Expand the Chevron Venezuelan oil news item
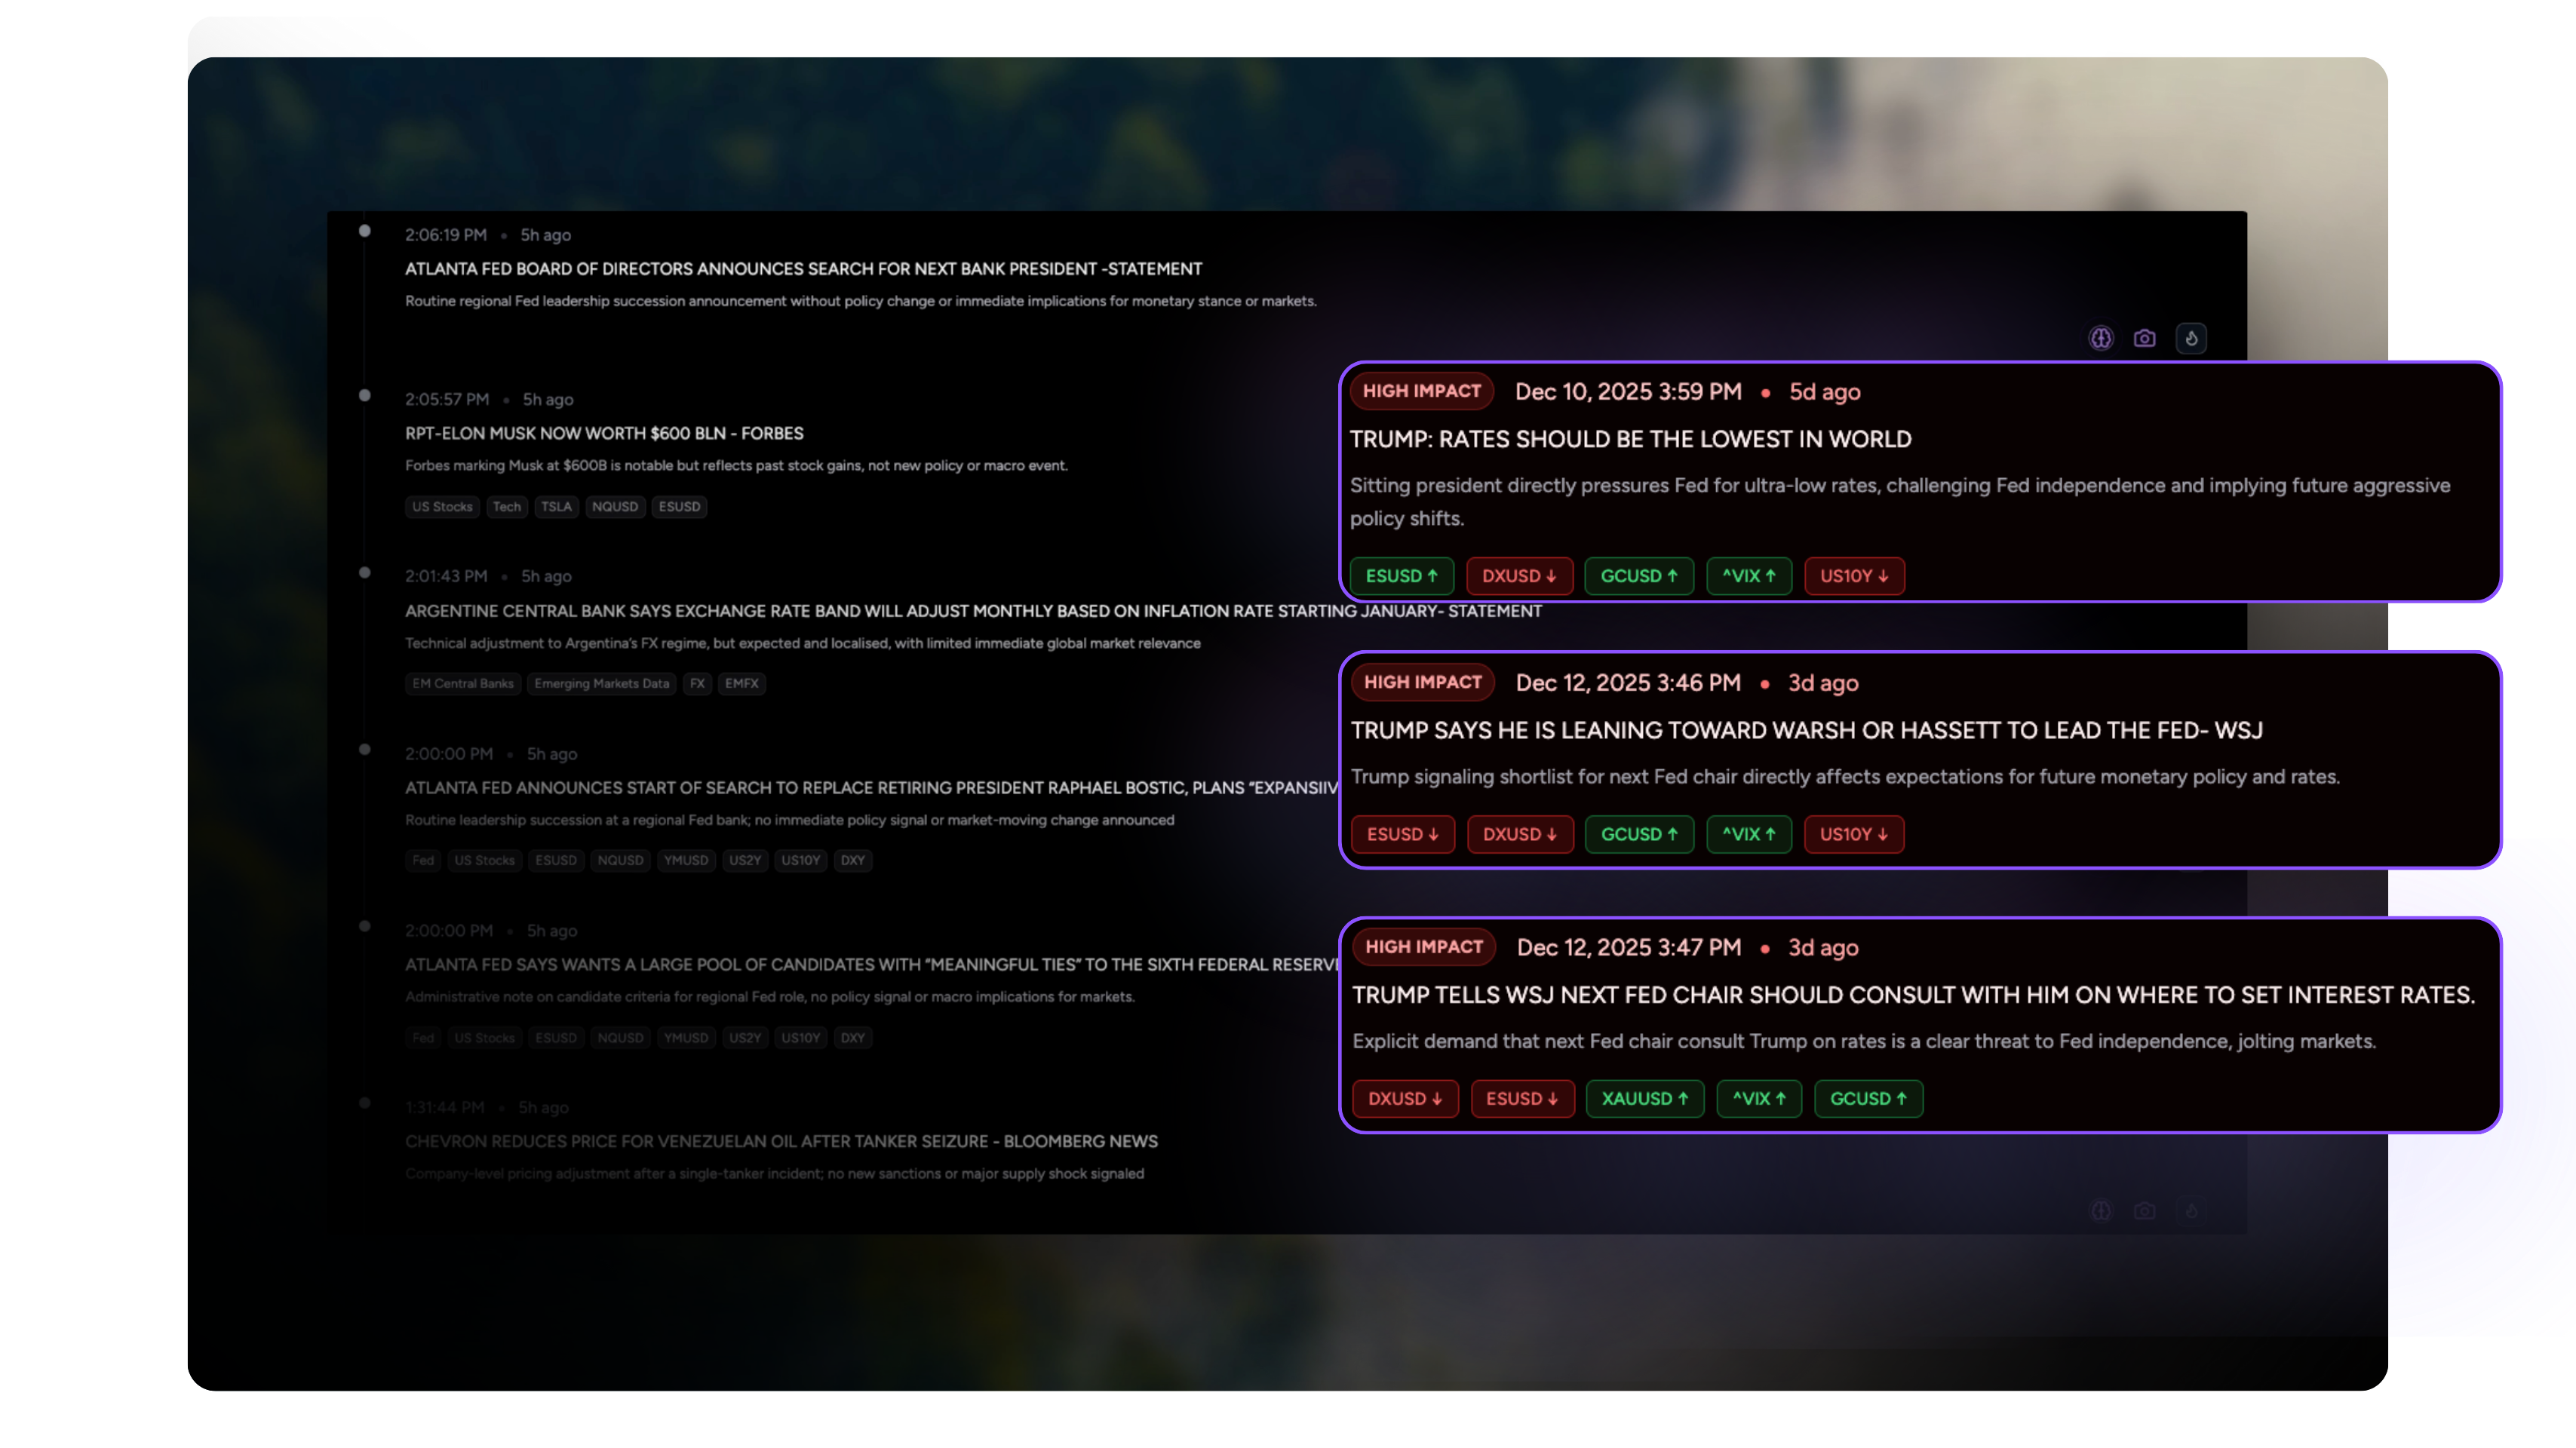Image resolution: width=2576 pixels, height=1448 pixels. [x=781, y=1140]
